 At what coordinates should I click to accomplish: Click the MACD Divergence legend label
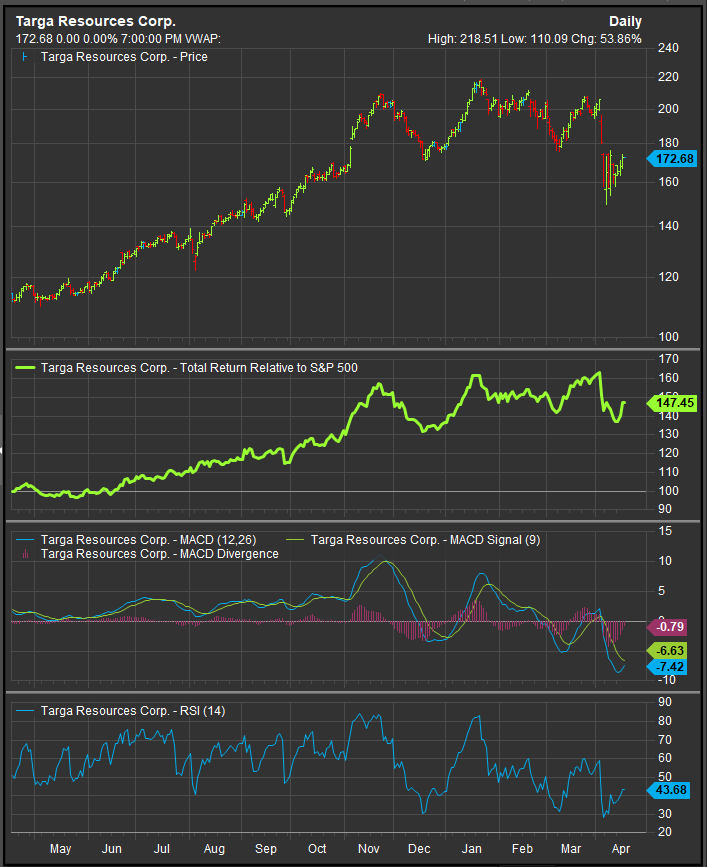(160, 554)
